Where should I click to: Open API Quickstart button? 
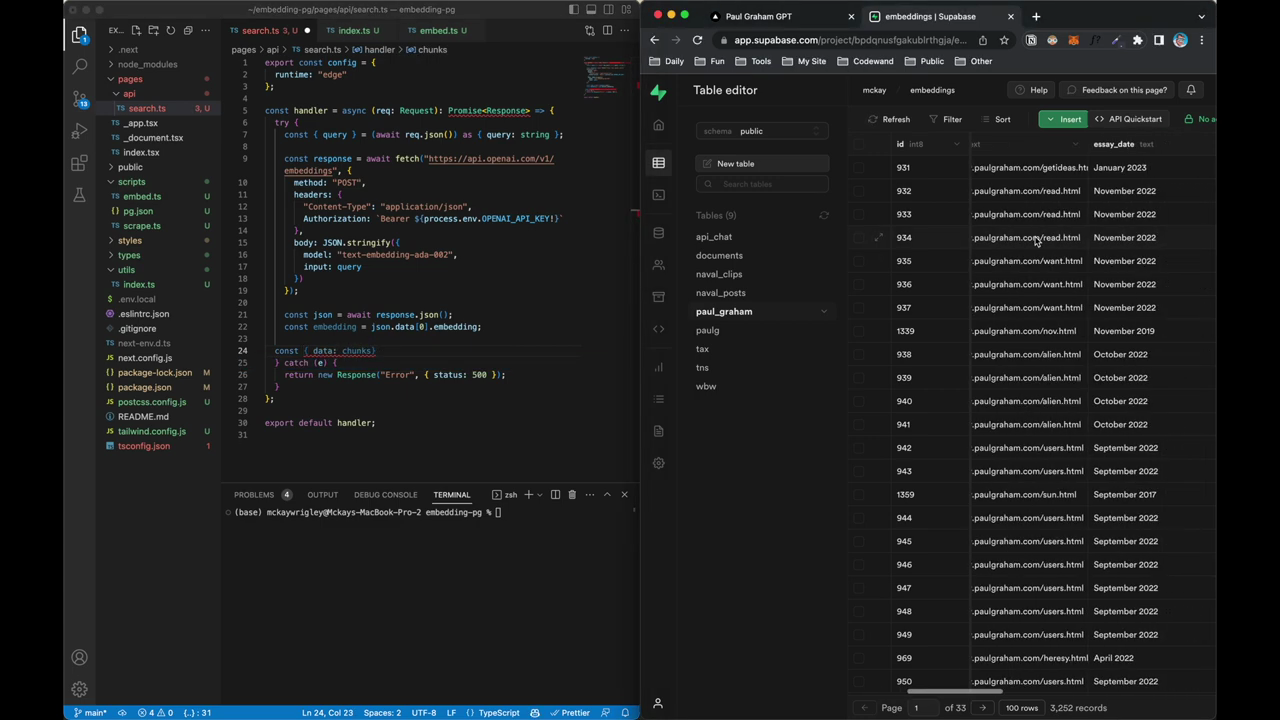pos(1129,119)
